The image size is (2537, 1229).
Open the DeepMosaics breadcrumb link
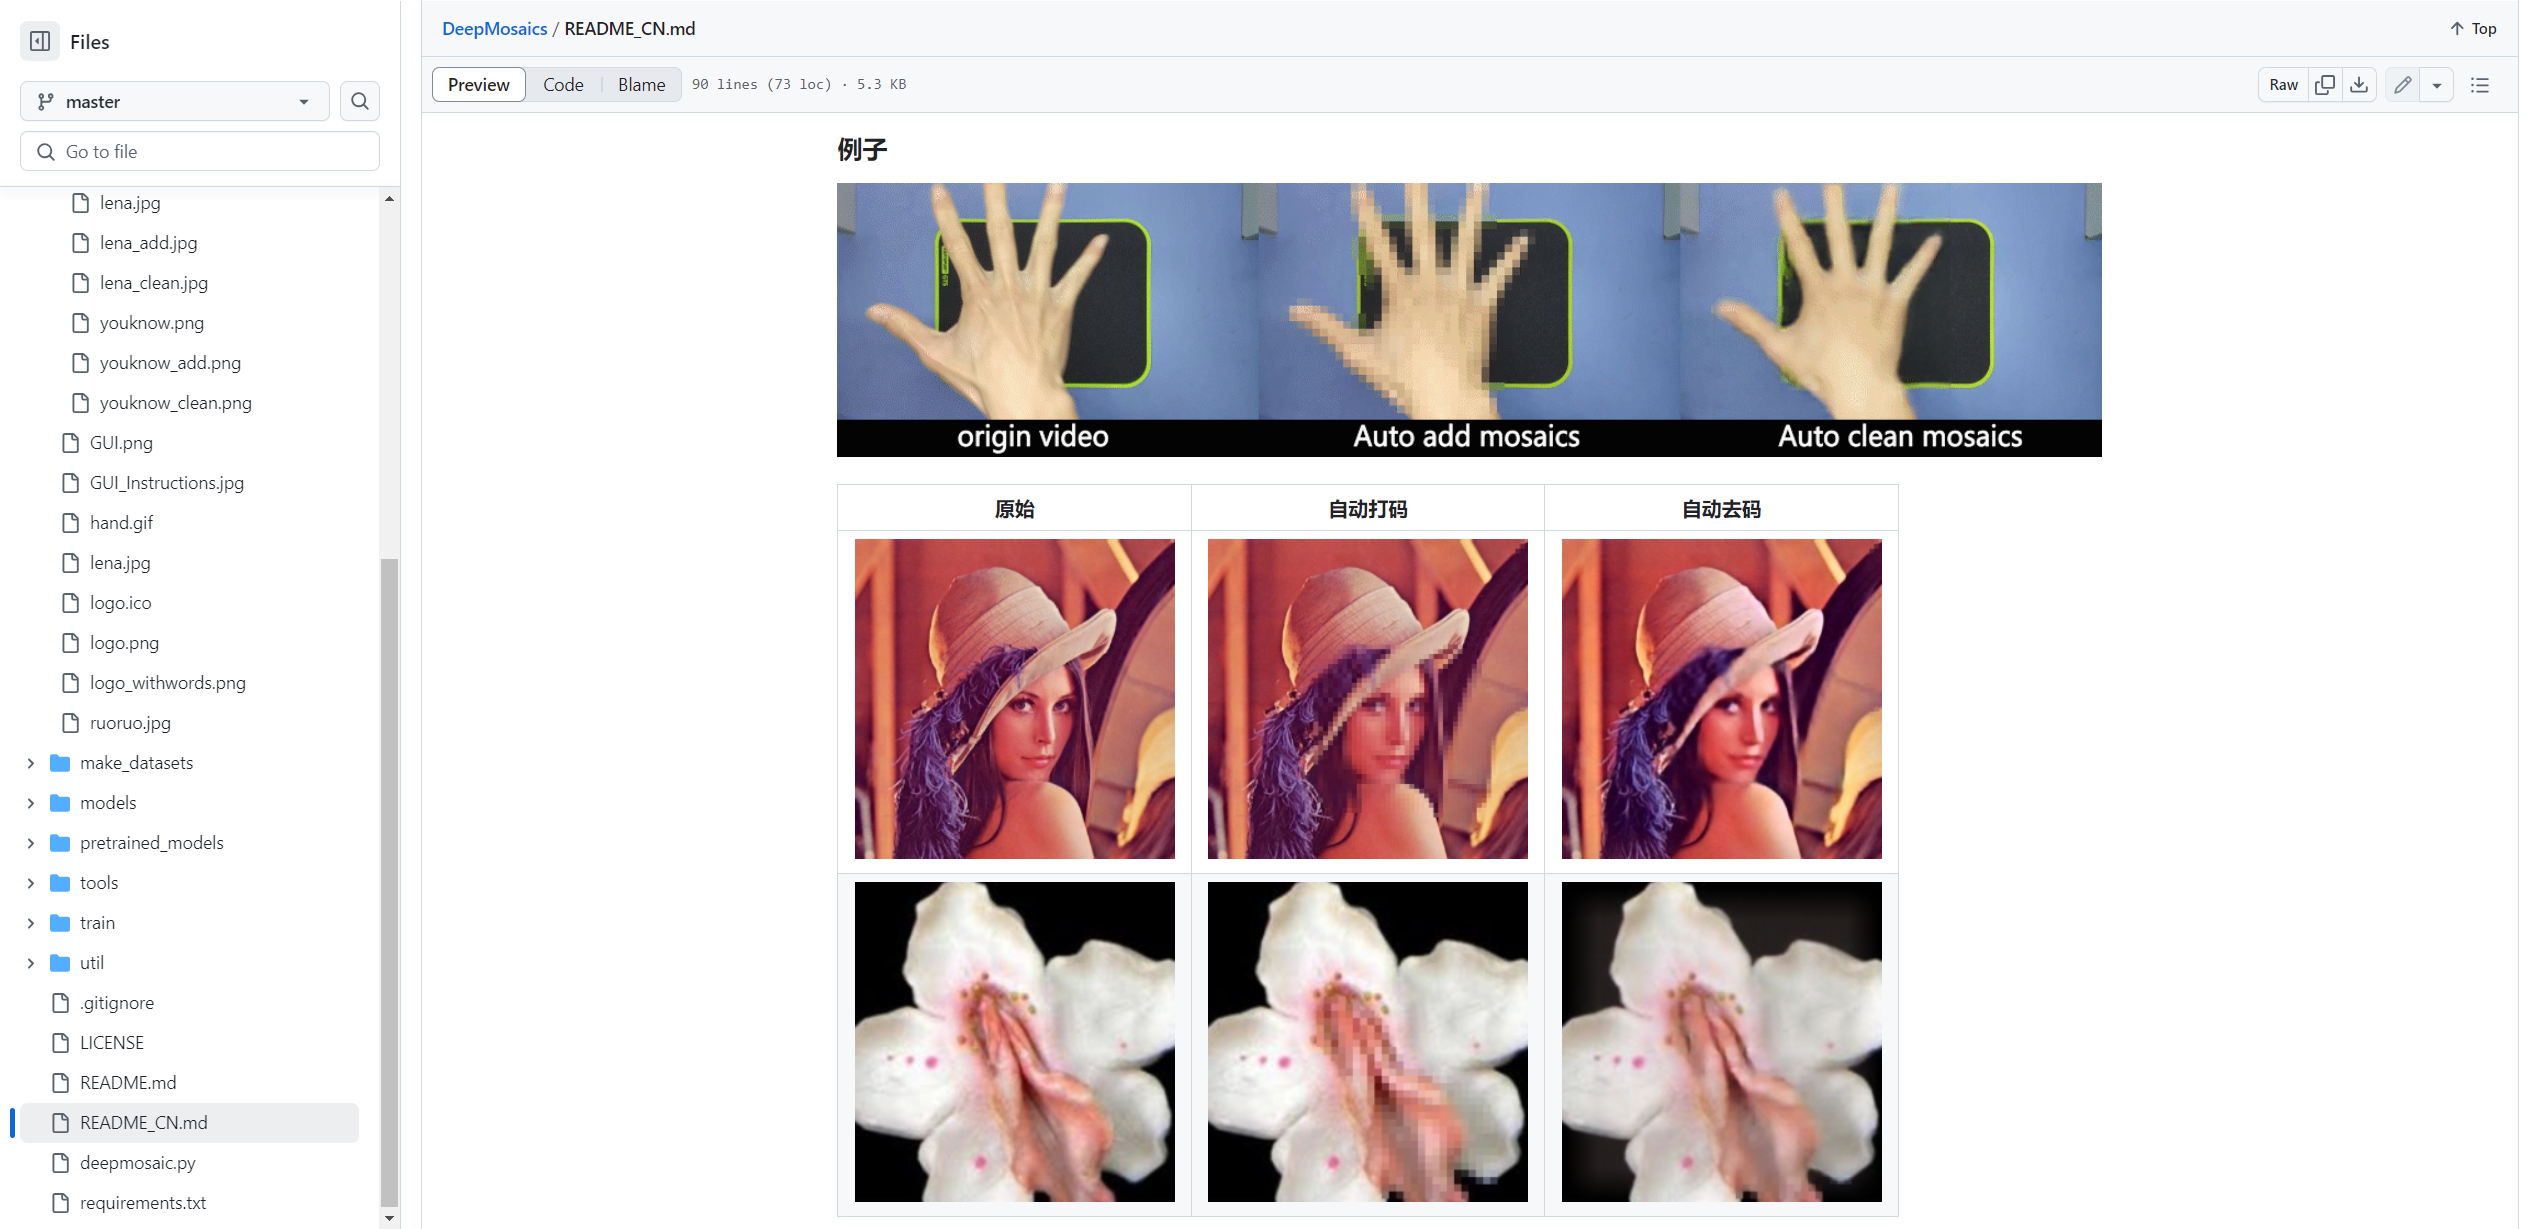[x=494, y=29]
